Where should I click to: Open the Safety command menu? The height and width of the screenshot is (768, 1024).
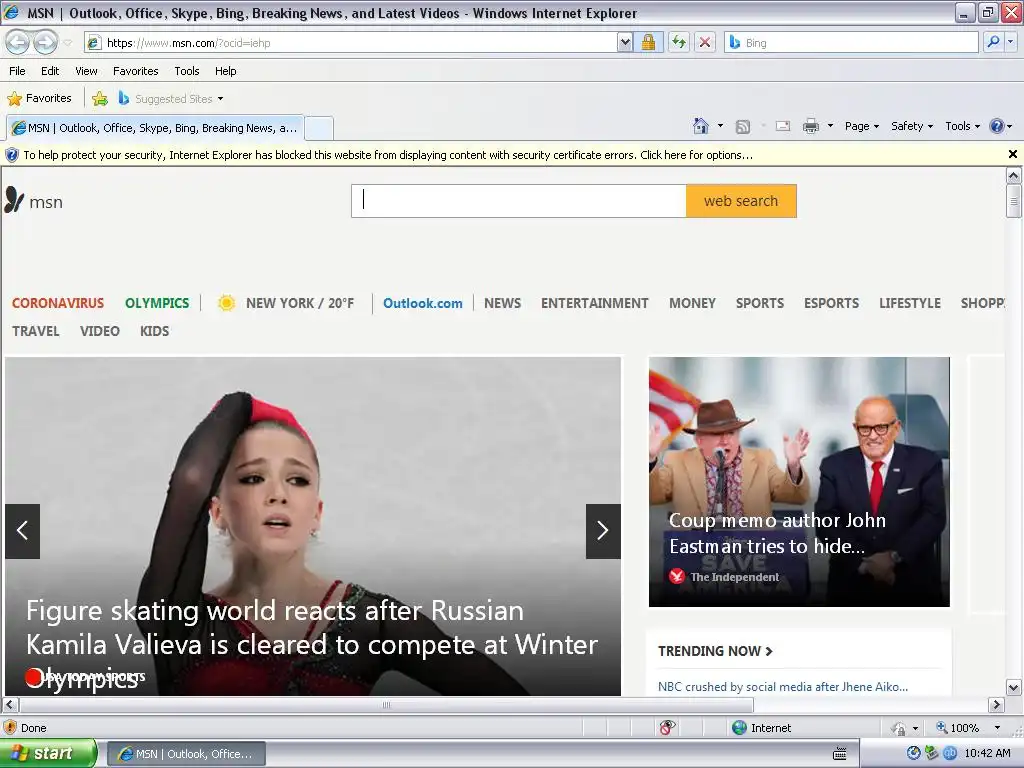tap(912, 126)
